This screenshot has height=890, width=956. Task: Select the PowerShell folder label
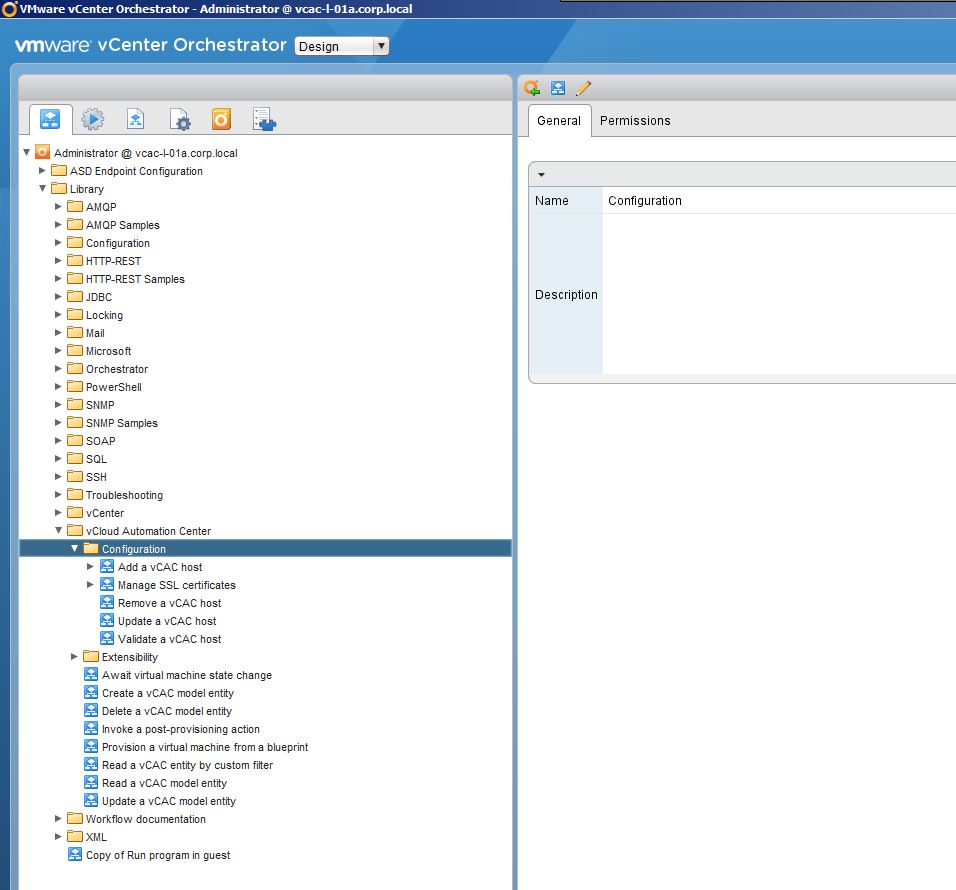click(x=113, y=386)
